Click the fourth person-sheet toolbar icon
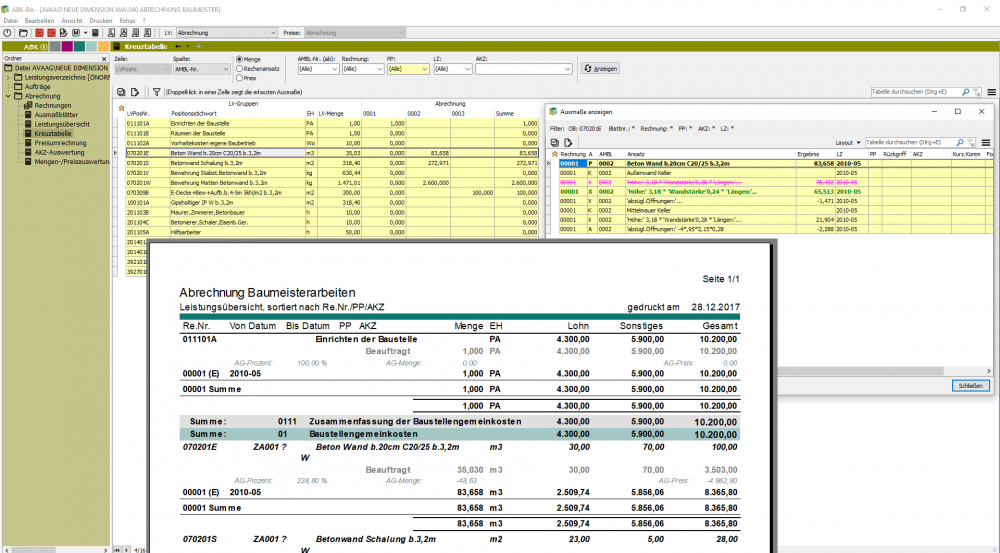The height and width of the screenshot is (553, 1000). 147,33
